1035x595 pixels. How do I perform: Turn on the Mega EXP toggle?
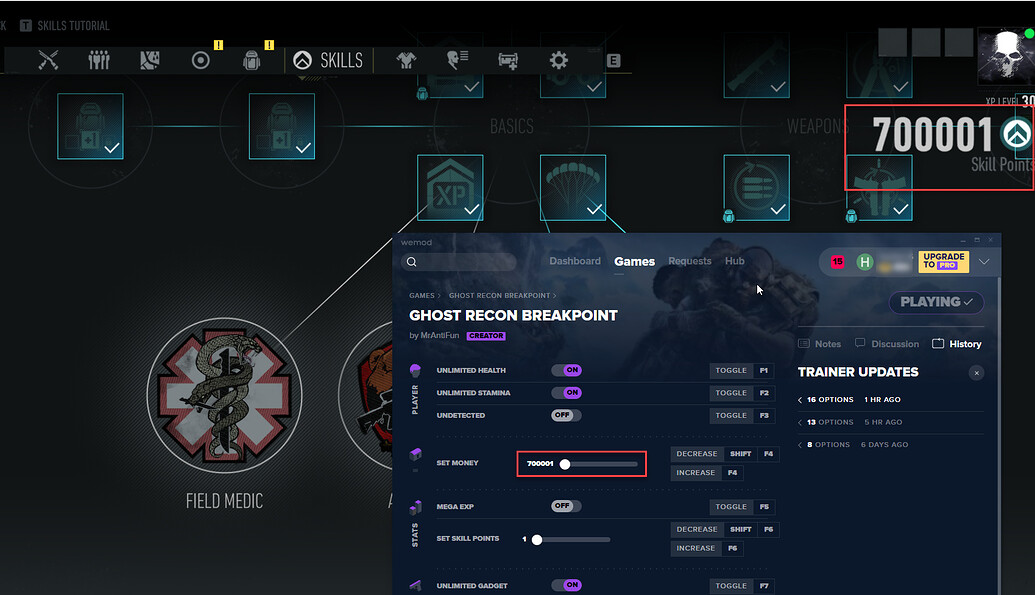(x=565, y=506)
